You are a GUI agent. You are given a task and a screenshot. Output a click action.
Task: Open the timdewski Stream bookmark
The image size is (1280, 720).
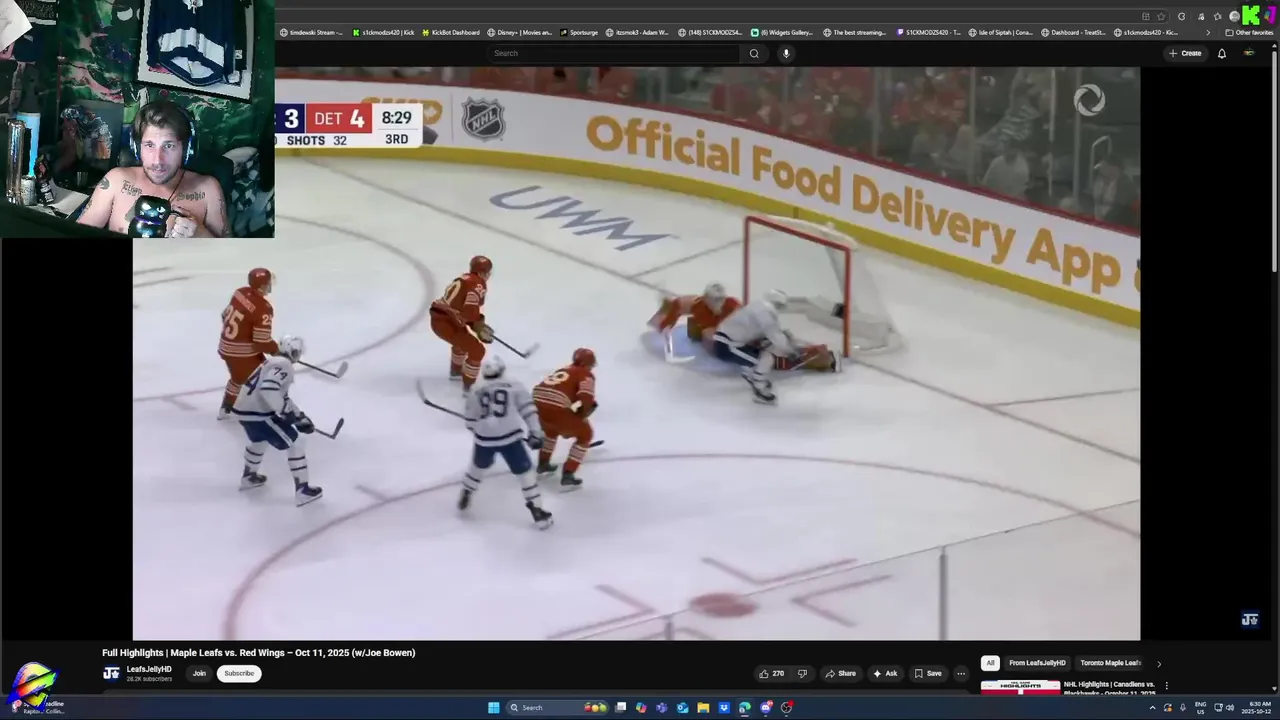pos(311,32)
